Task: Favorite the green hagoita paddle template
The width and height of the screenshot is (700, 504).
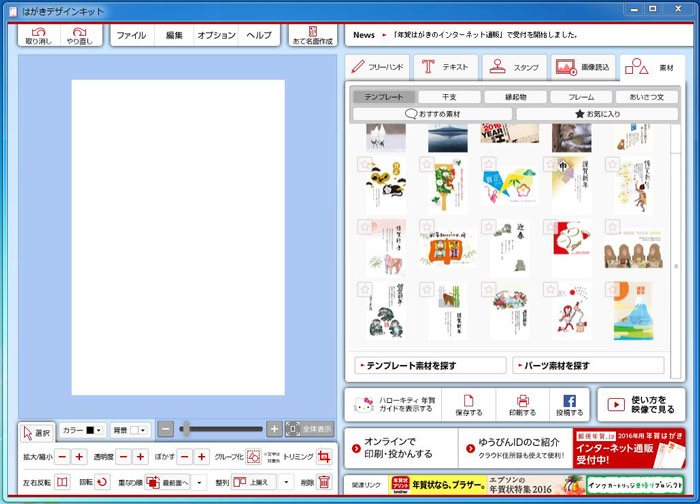Action: [x=427, y=164]
